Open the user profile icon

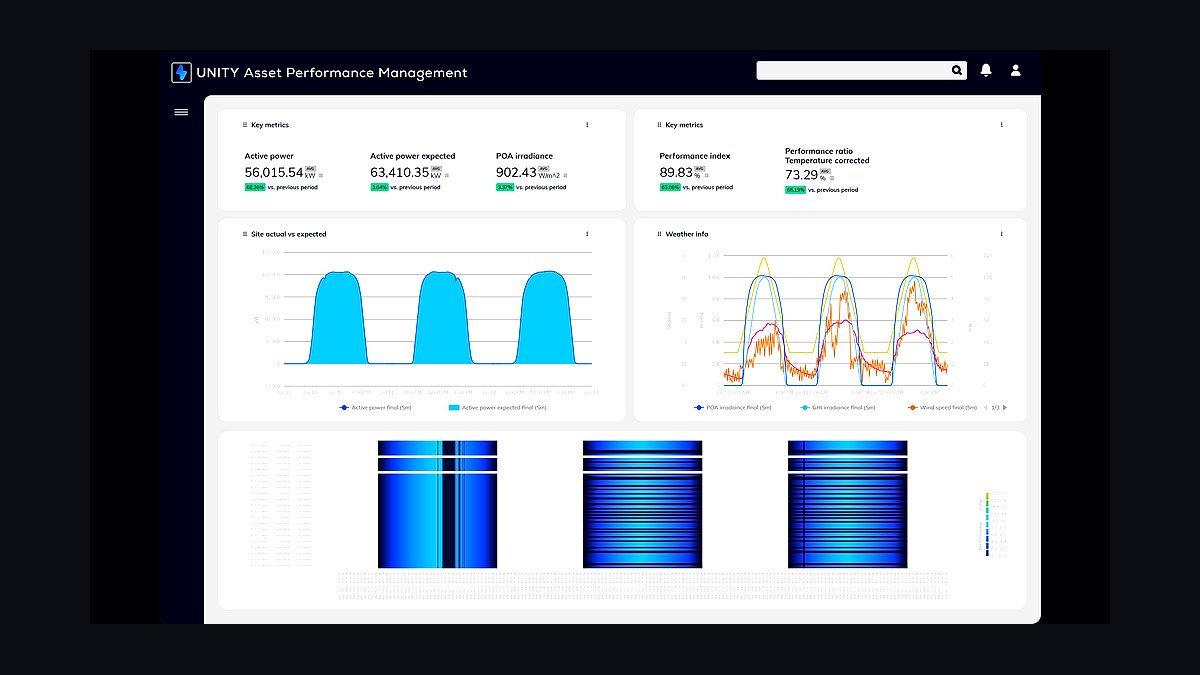coord(1016,70)
